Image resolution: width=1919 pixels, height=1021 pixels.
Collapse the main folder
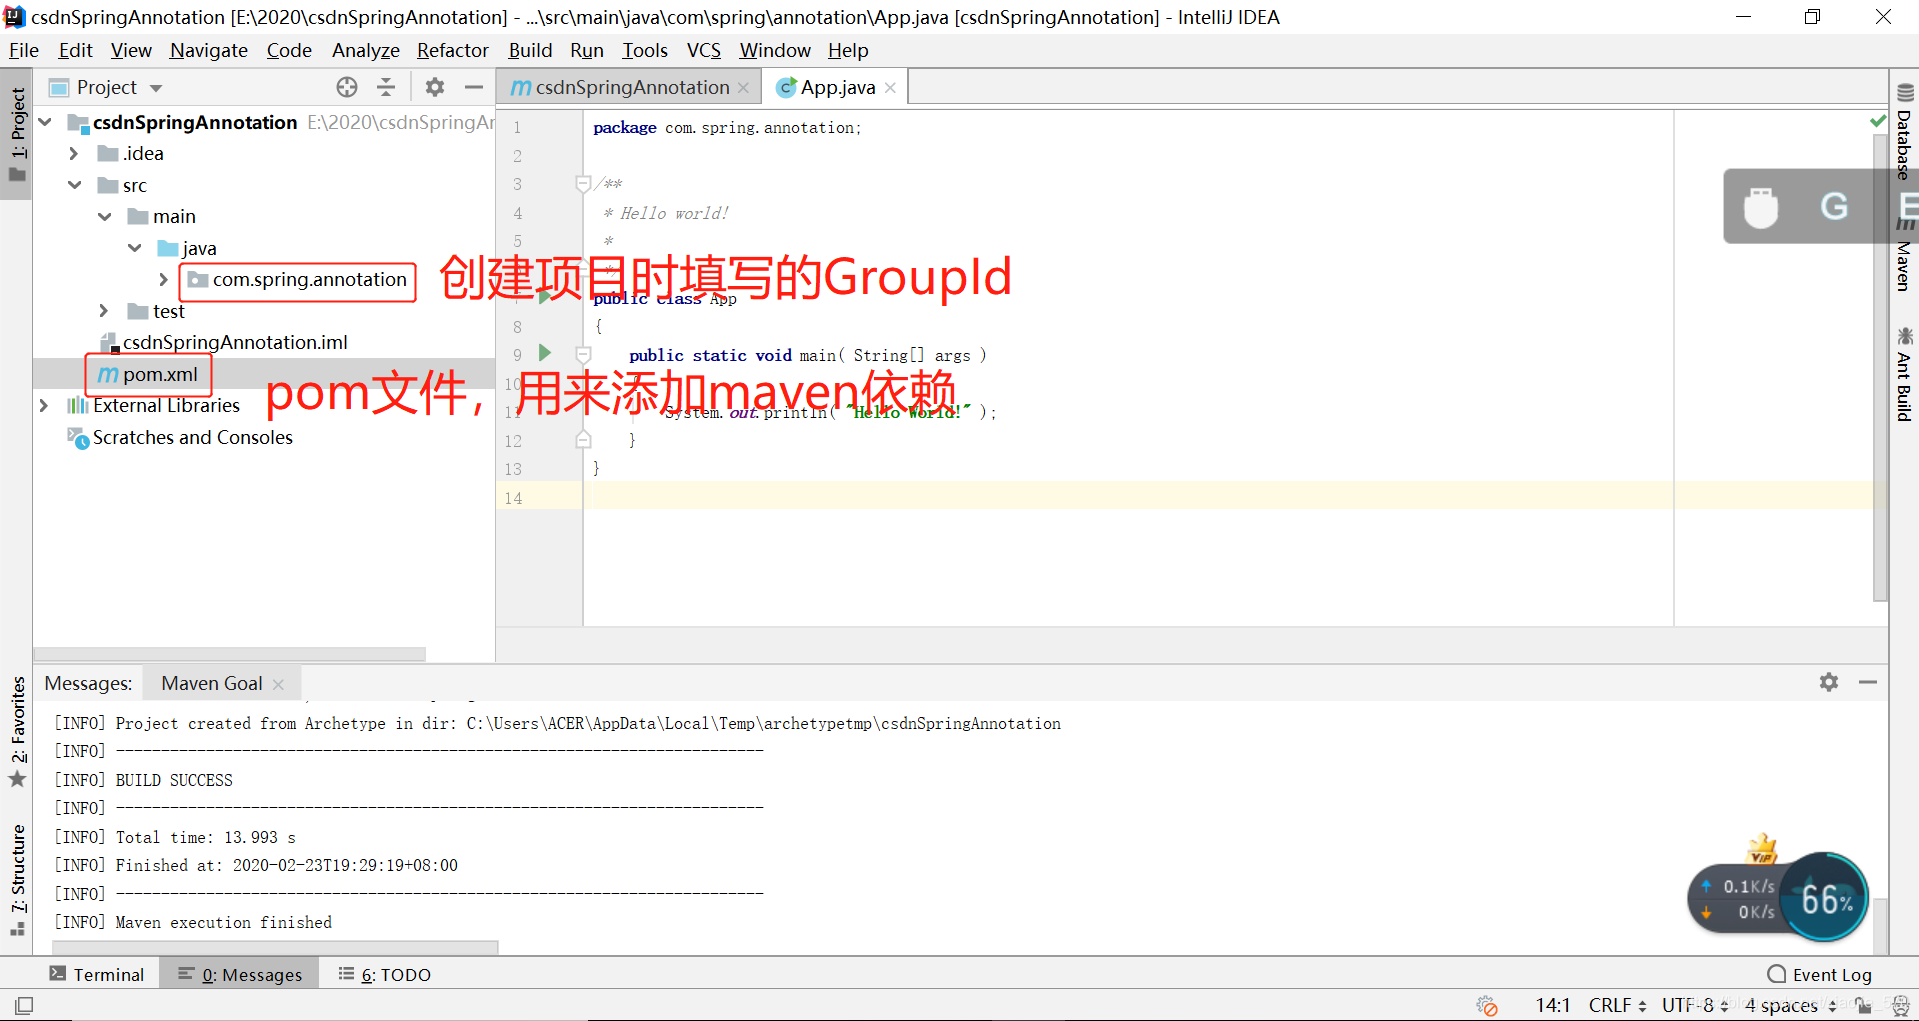tap(104, 216)
